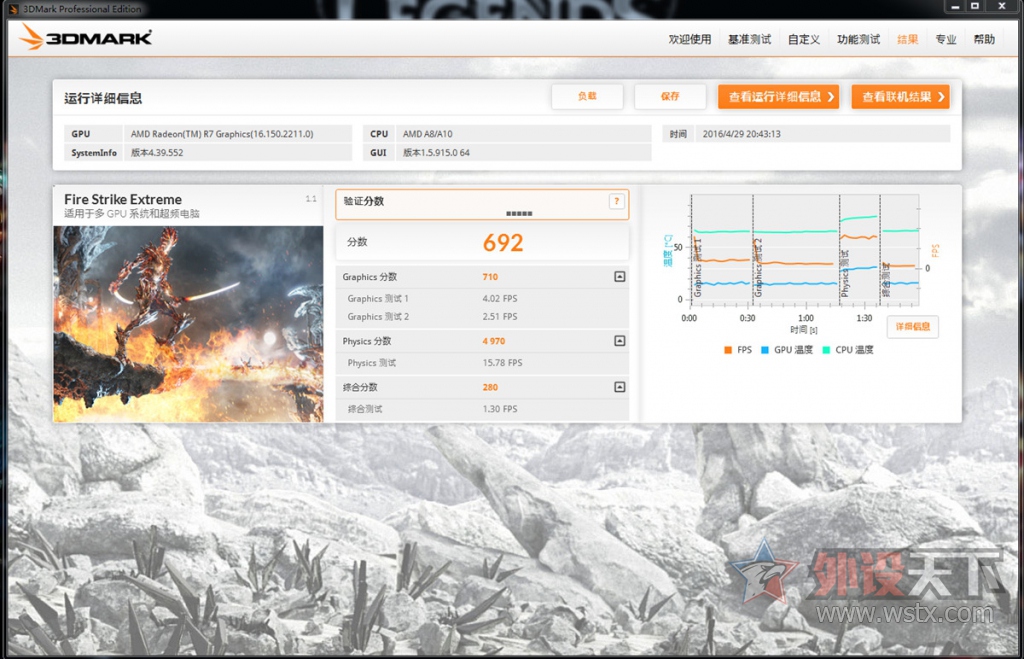This screenshot has width=1024, height=659.
Task: Click the 运行详细信息 panel heading
Action: pyautogui.click(x=103, y=99)
